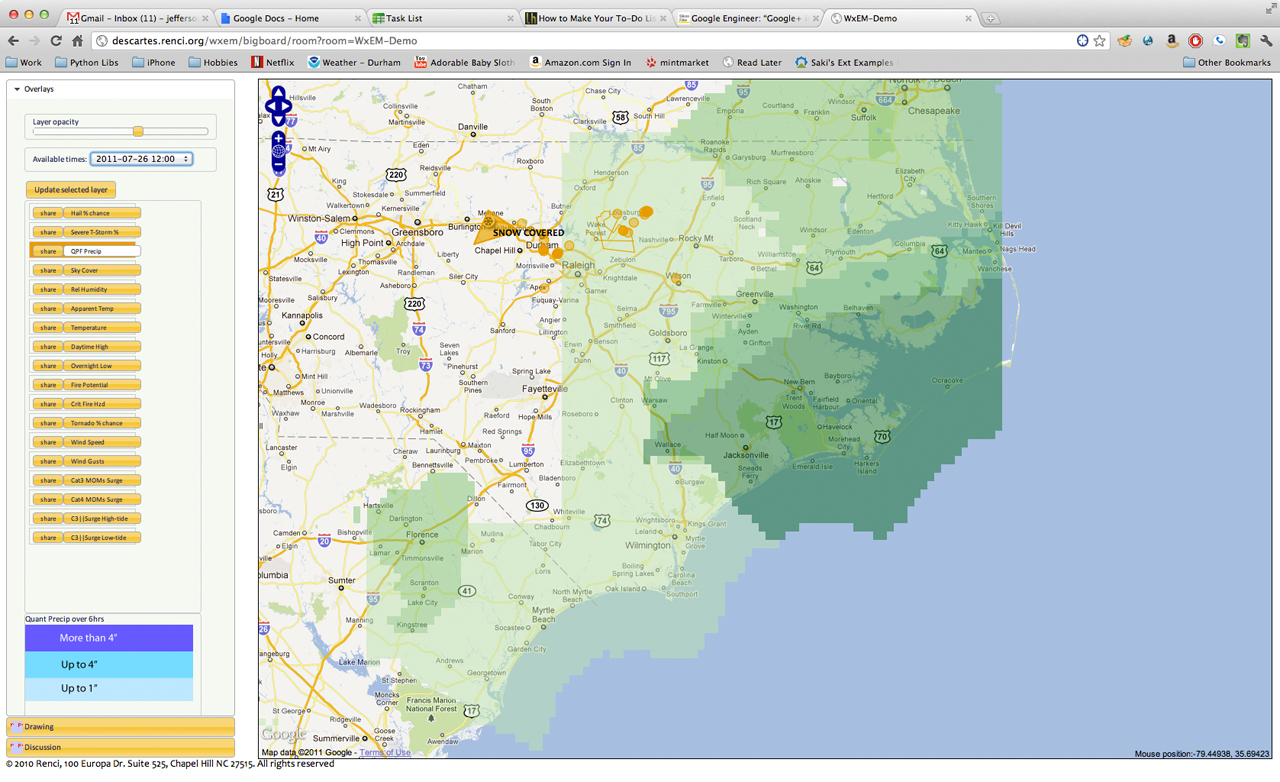Screen dimensions: 1280x782
Task: Open the Evernote extension icon
Action: 1242,41
